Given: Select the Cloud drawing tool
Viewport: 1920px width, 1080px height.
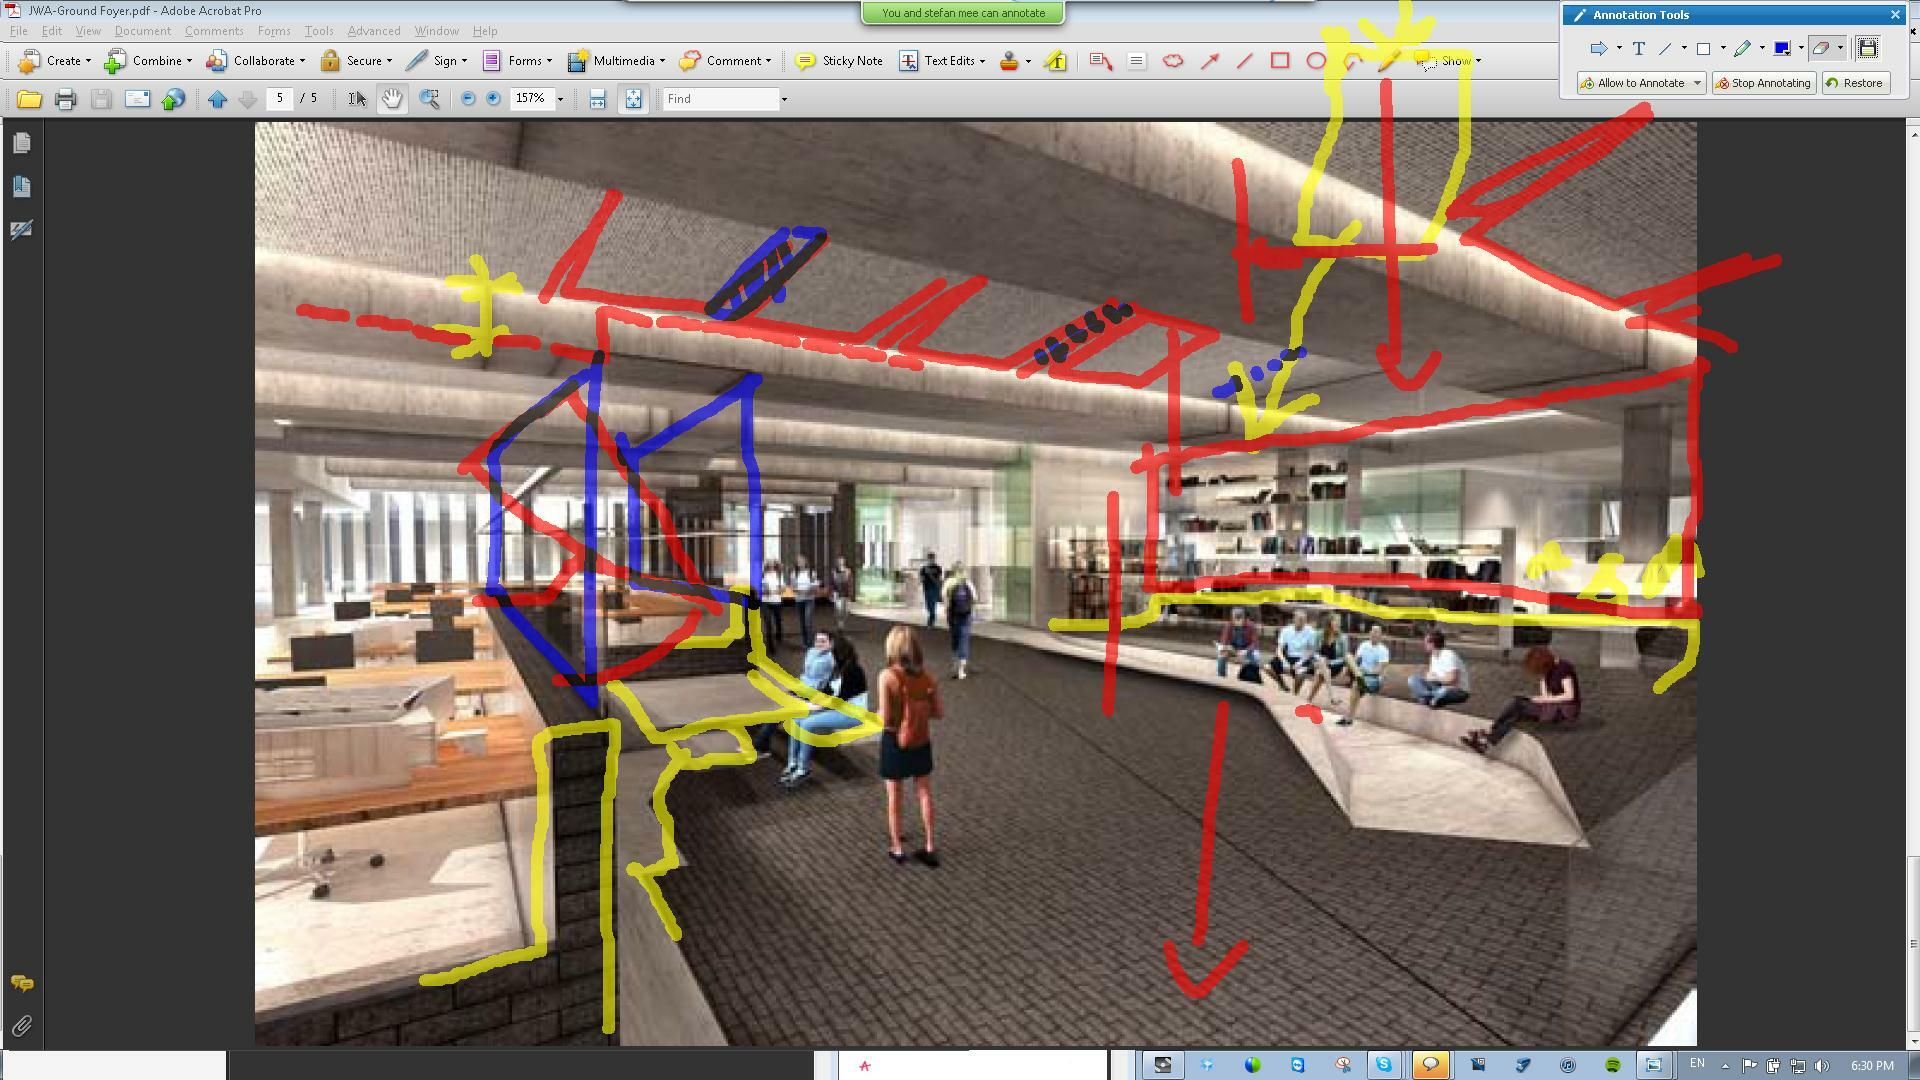Looking at the screenshot, I should tap(1173, 61).
